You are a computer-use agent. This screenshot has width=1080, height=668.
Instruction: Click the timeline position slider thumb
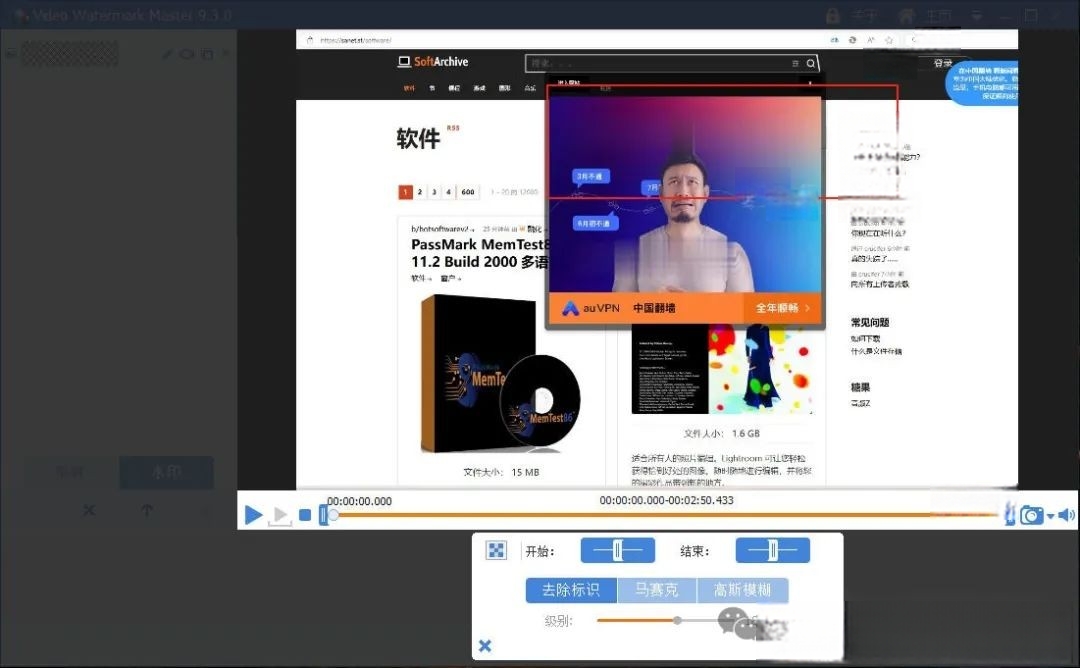point(333,515)
